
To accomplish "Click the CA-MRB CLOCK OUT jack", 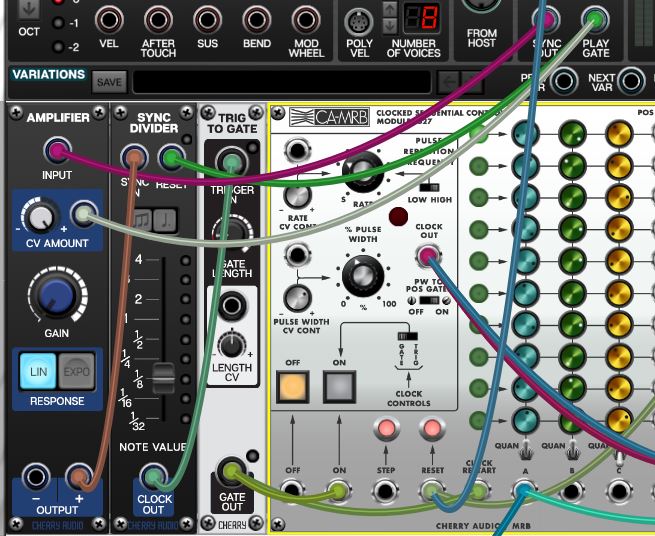I will tap(428, 254).
